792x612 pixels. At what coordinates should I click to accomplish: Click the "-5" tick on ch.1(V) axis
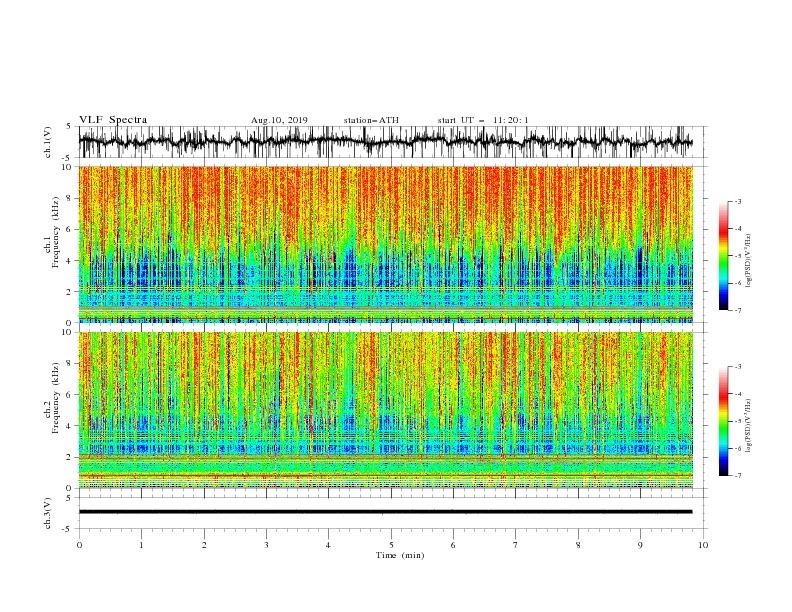(x=68, y=158)
